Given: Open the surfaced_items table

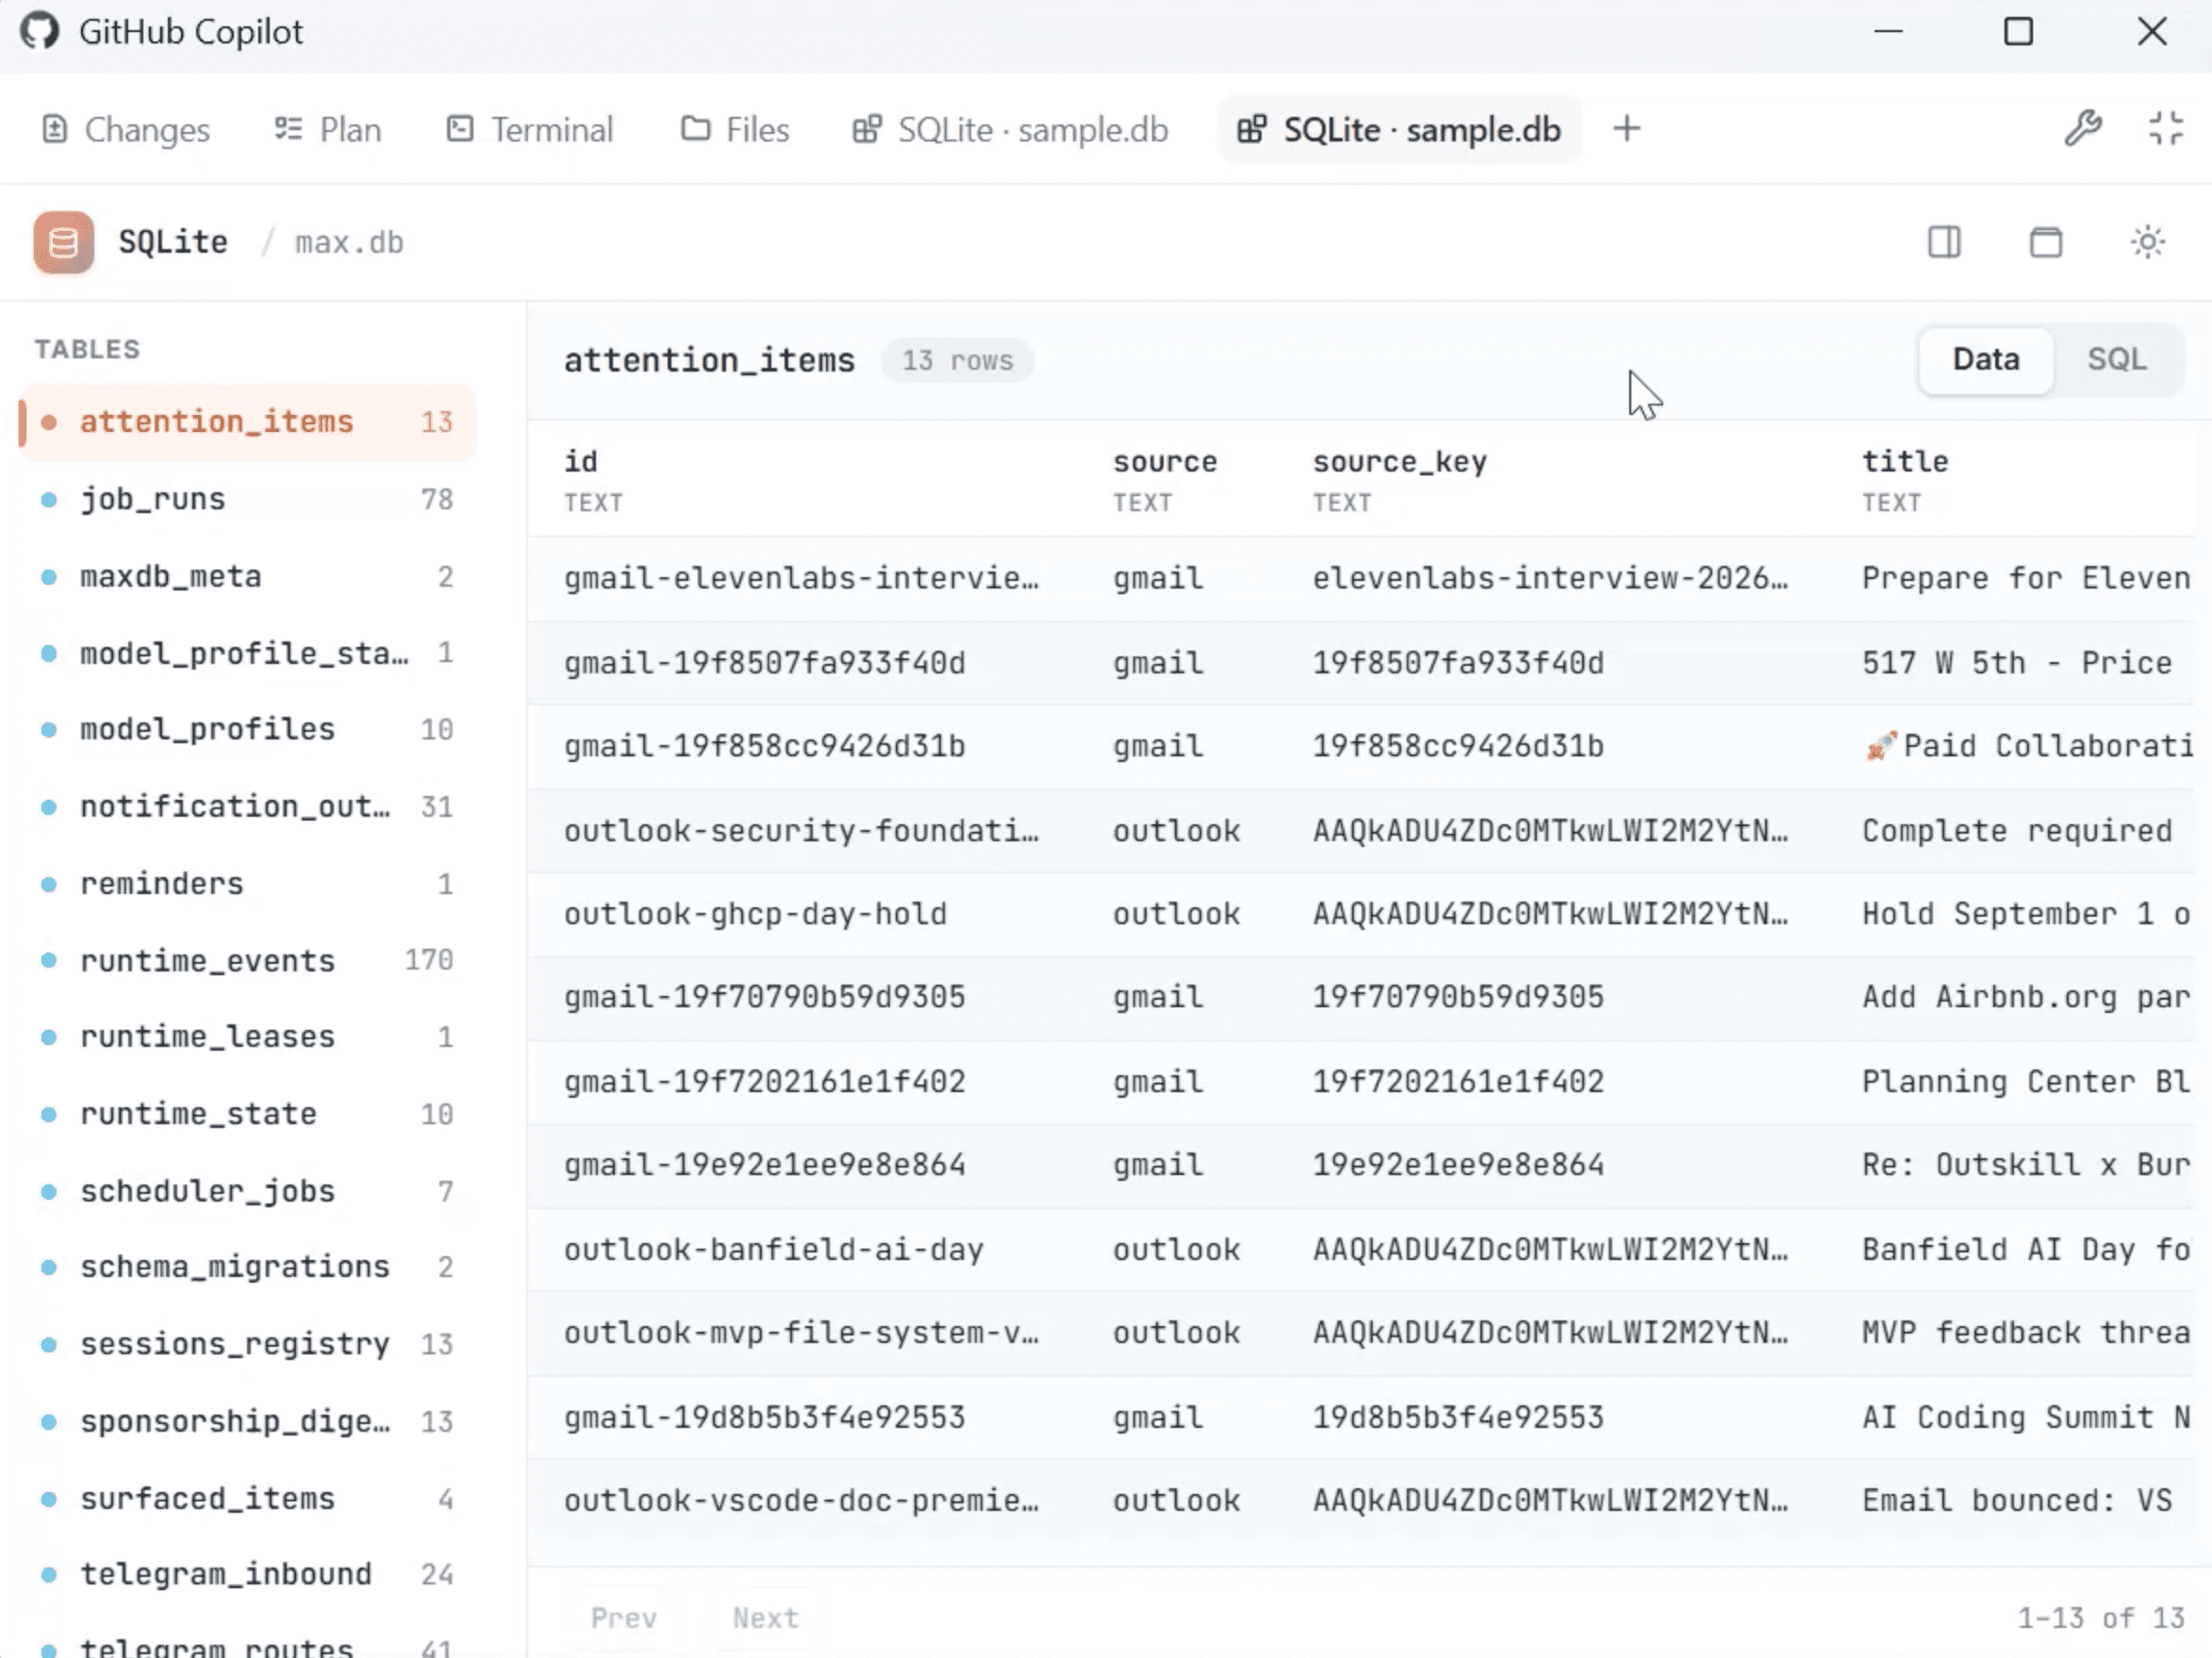Looking at the screenshot, I should tap(247, 1498).
